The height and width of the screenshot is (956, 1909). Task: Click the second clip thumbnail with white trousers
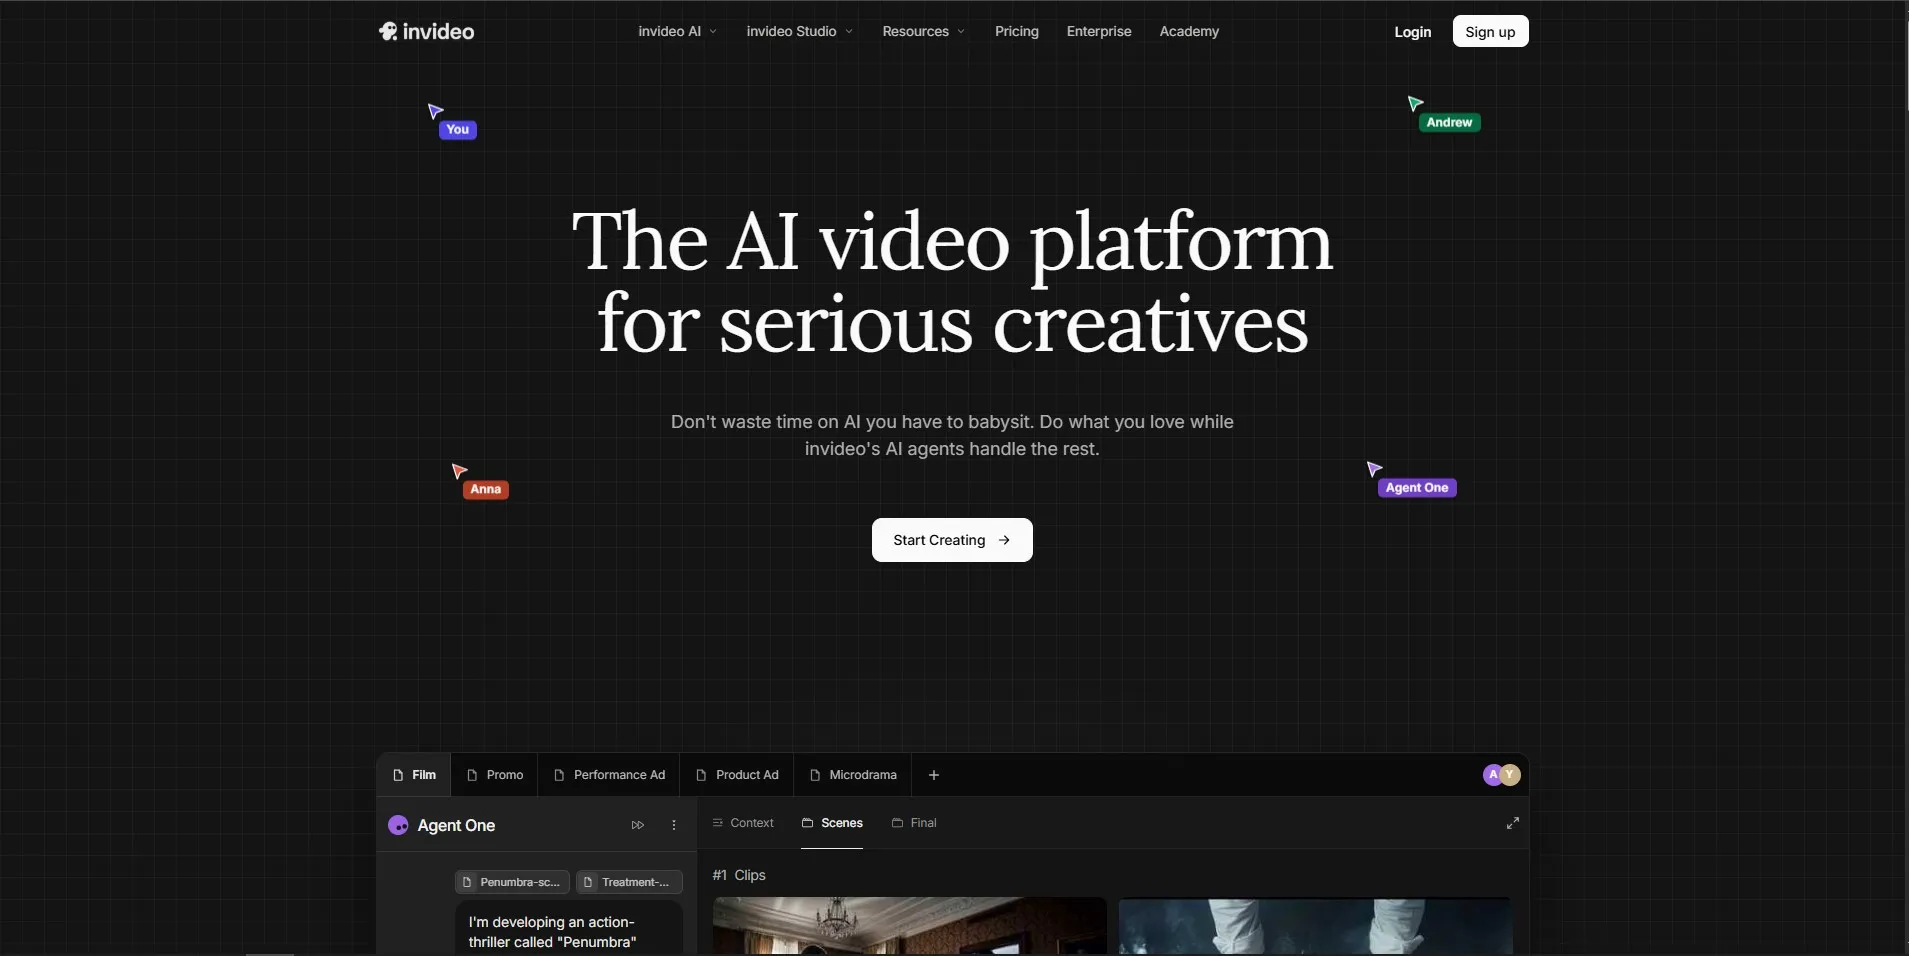(x=1315, y=926)
